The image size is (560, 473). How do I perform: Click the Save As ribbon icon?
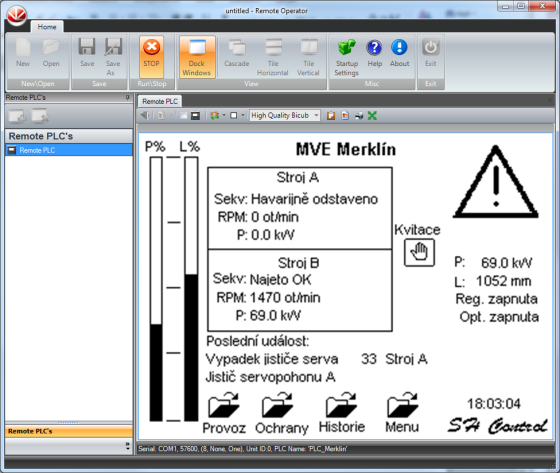(x=113, y=56)
